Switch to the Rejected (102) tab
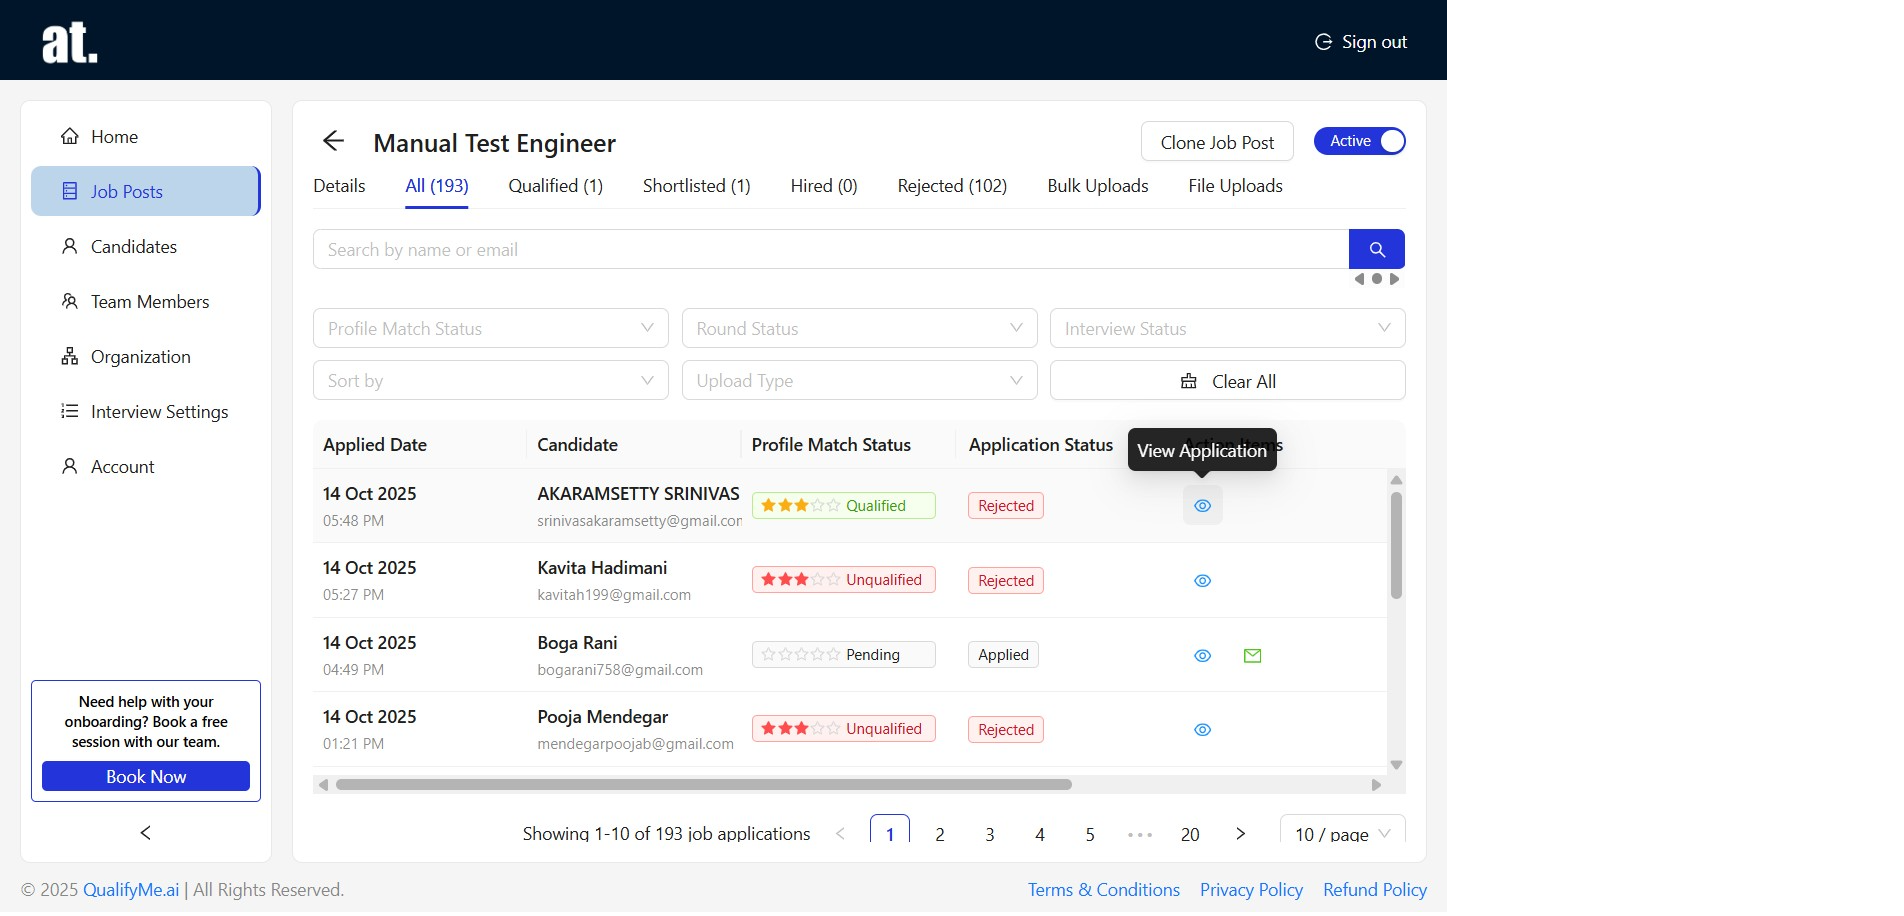Image resolution: width=1904 pixels, height=916 pixels. pos(951,186)
